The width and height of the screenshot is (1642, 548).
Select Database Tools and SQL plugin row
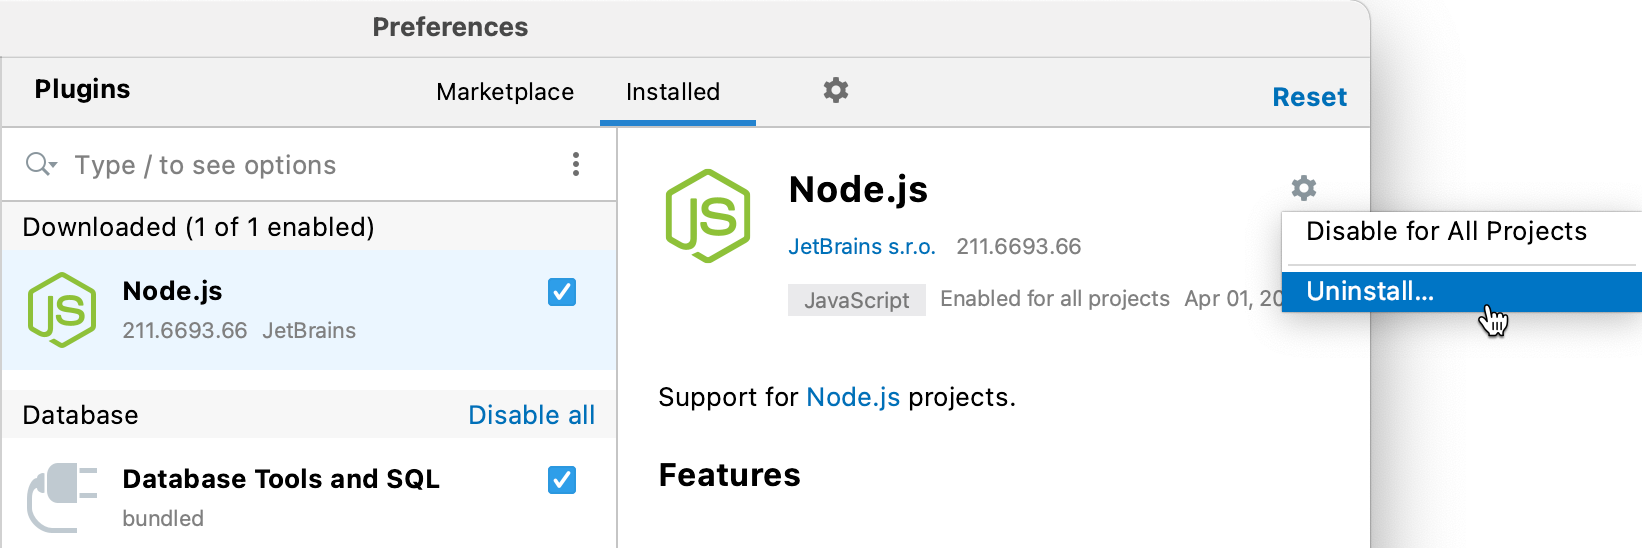[300, 497]
